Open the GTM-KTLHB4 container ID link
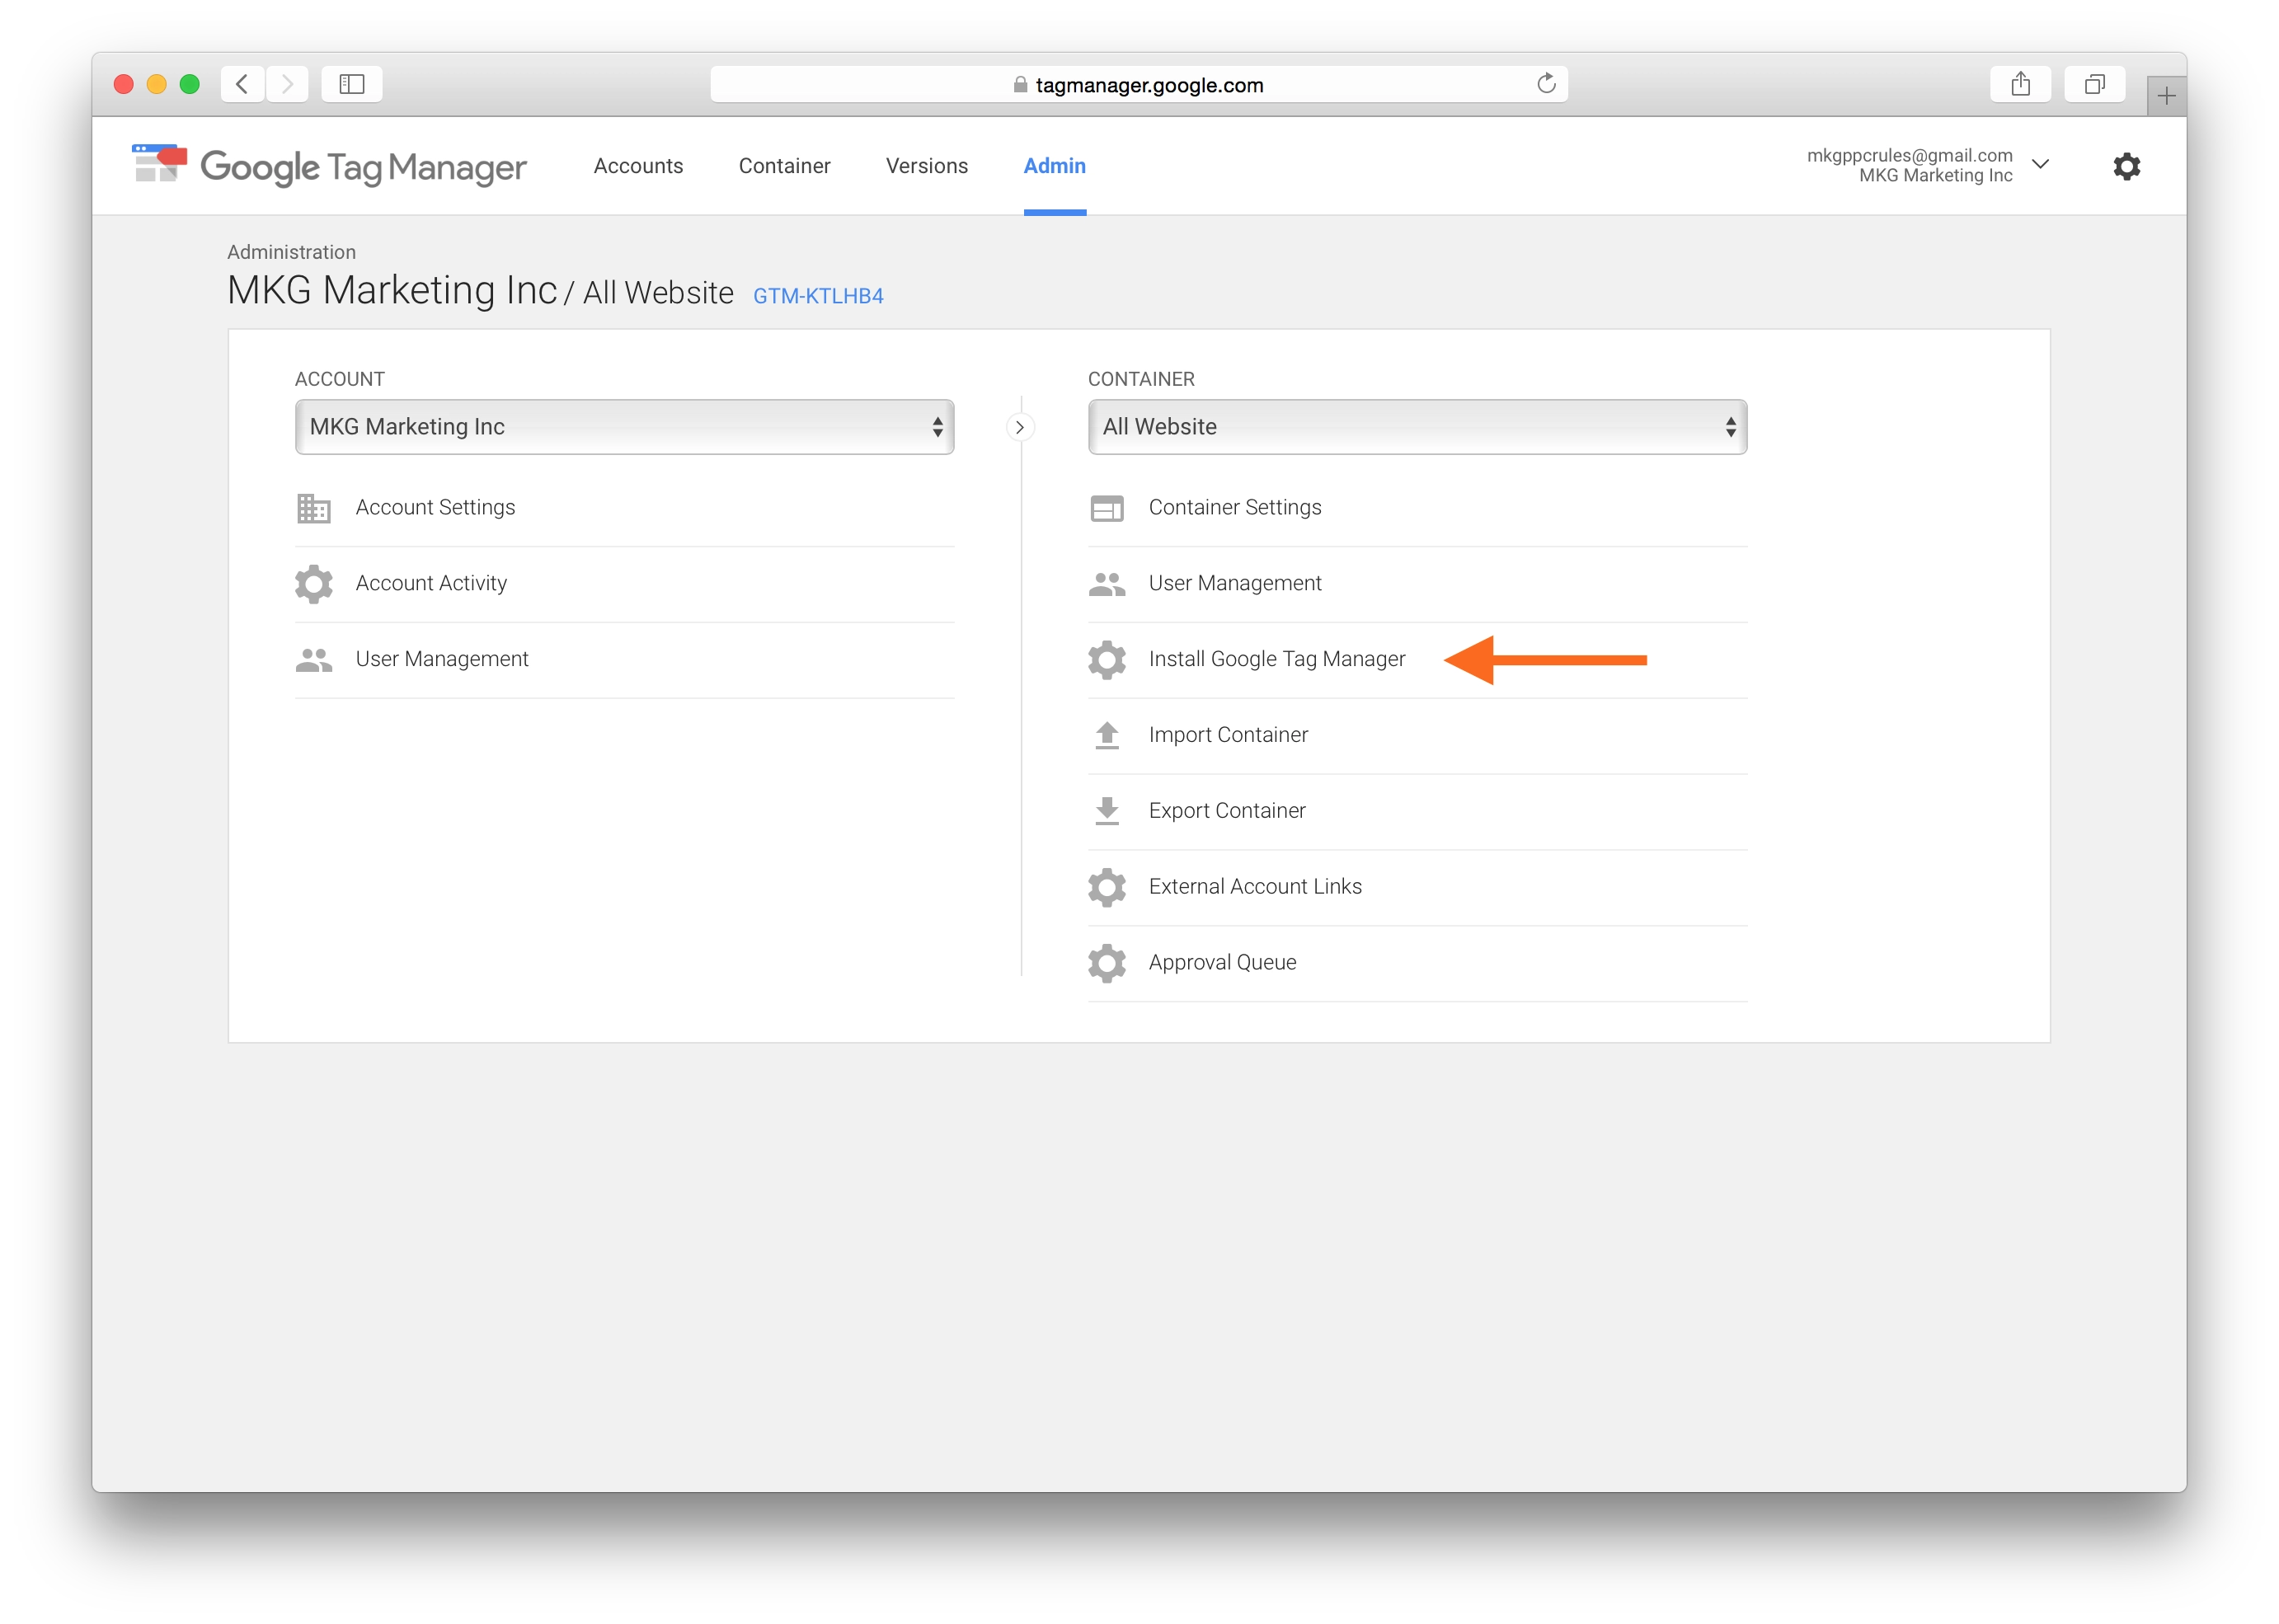 [817, 296]
